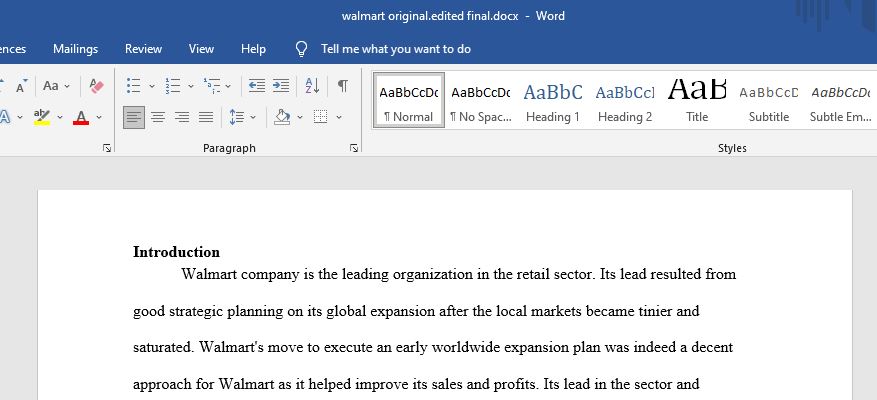Expand the Bullets library dropdown
Screen dimensions: 877x400
(152, 86)
